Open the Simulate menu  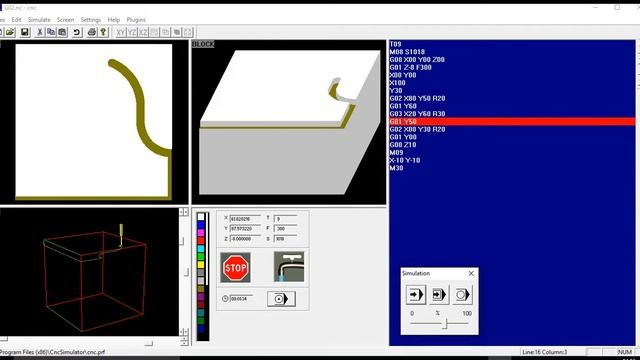39,20
